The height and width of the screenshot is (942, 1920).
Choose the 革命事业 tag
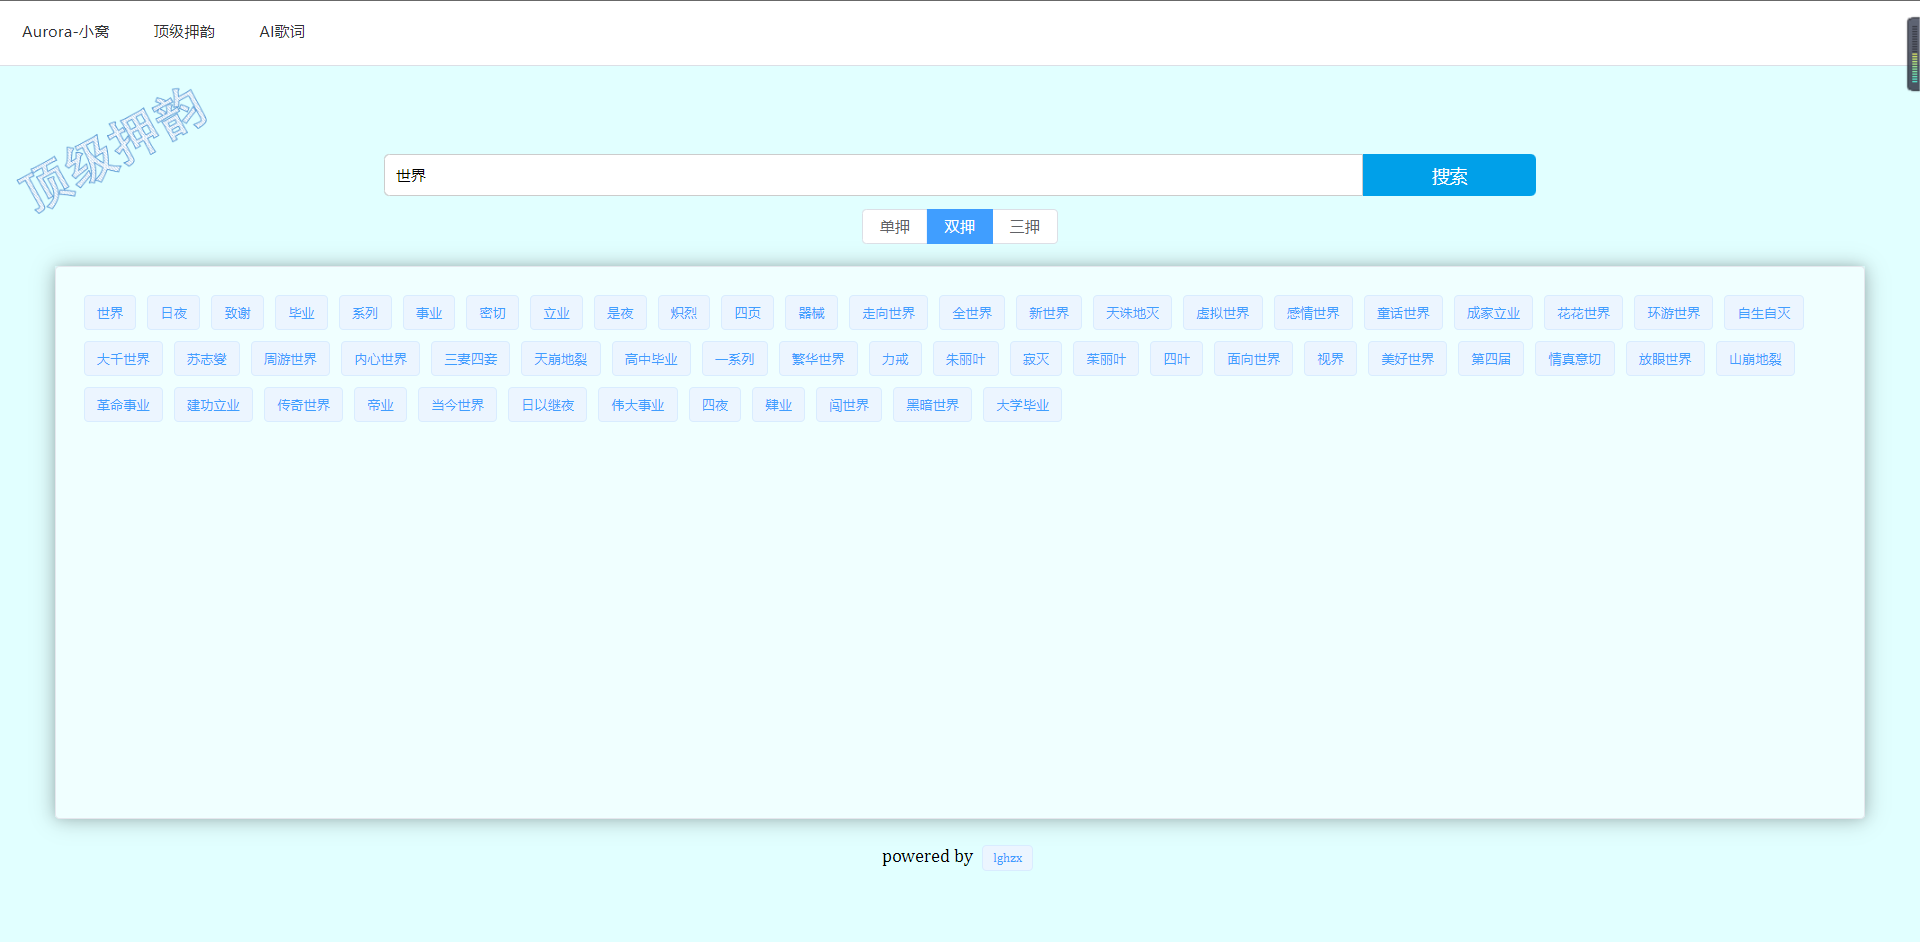tap(123, 405)
